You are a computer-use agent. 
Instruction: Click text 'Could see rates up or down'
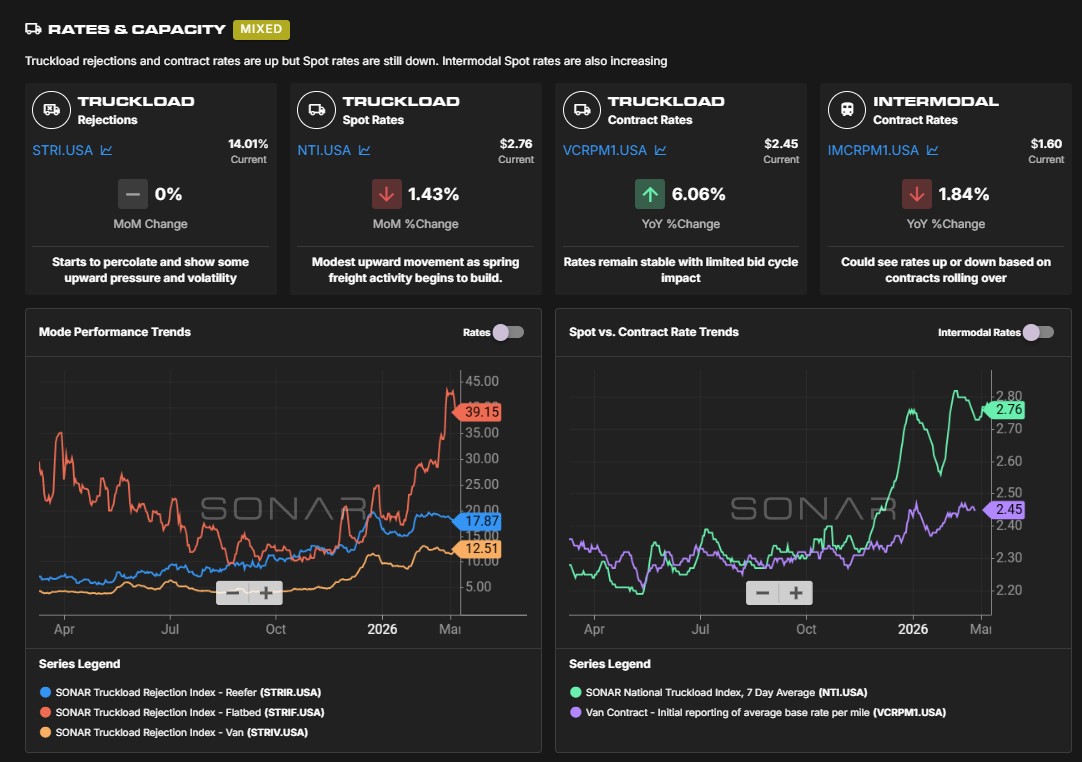[x=909, y=262]
